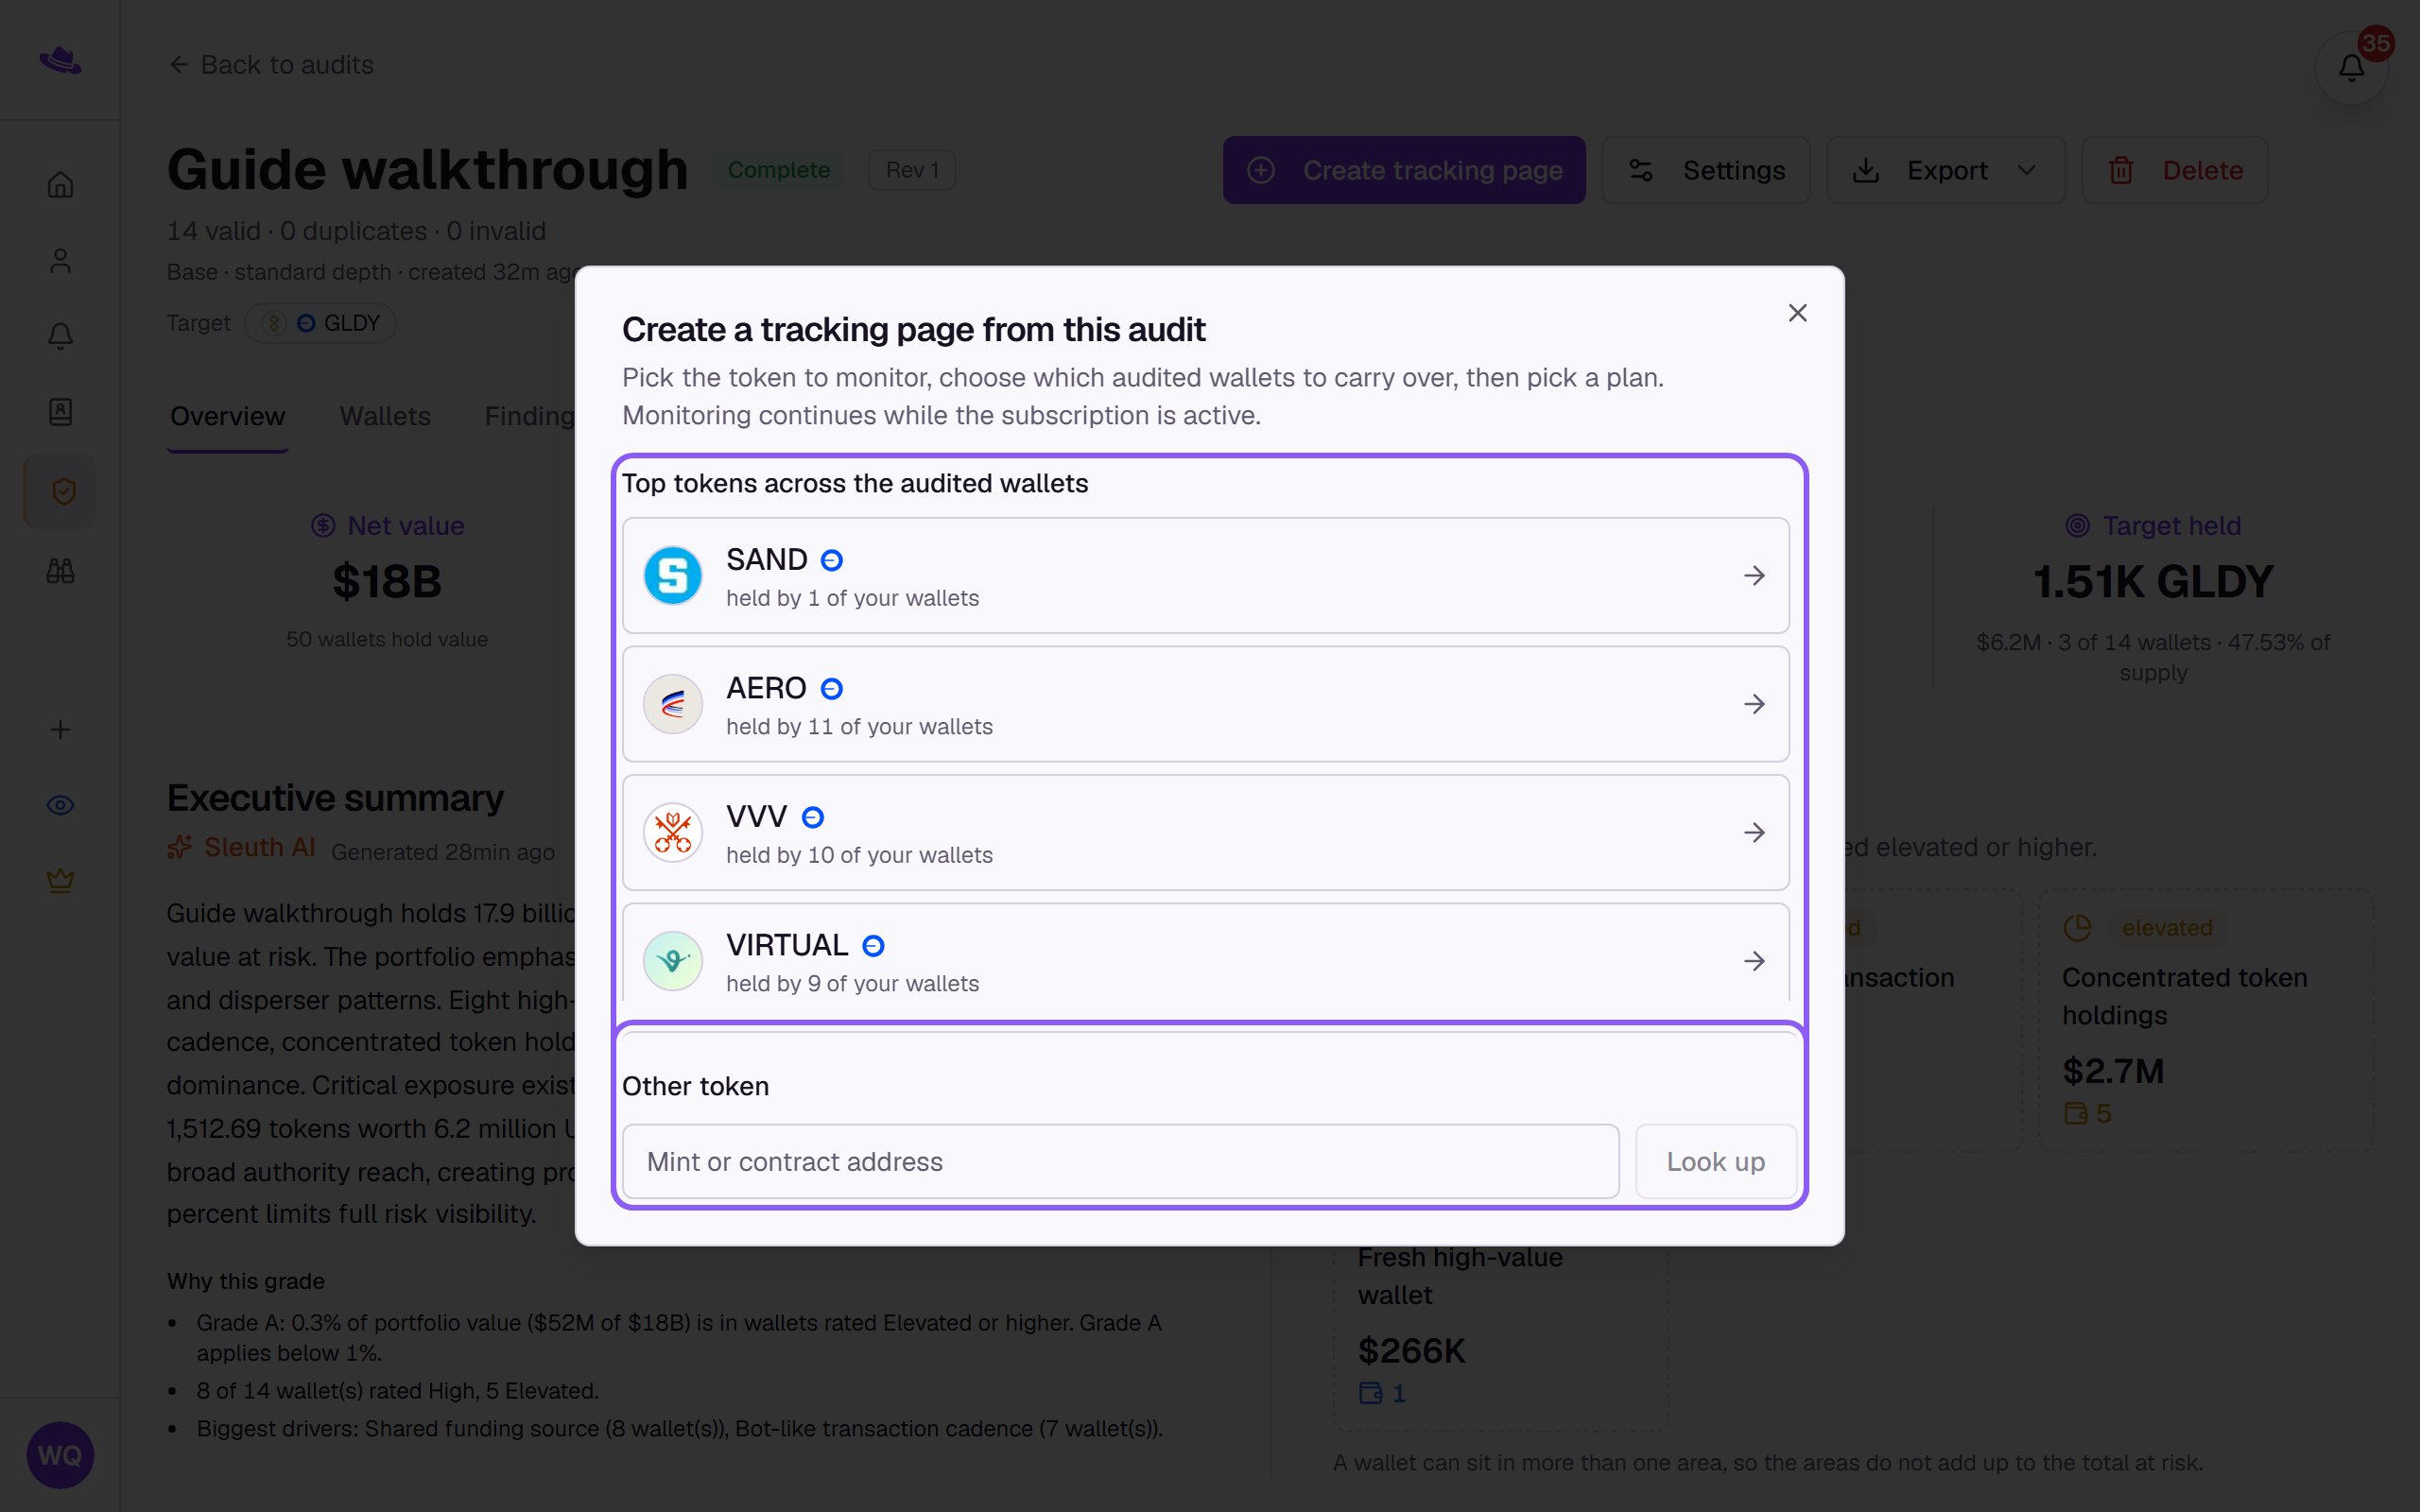Viewport: 2420px width, 1512px height.
Task: Go back to audits
Action: [x=271, y=65]
